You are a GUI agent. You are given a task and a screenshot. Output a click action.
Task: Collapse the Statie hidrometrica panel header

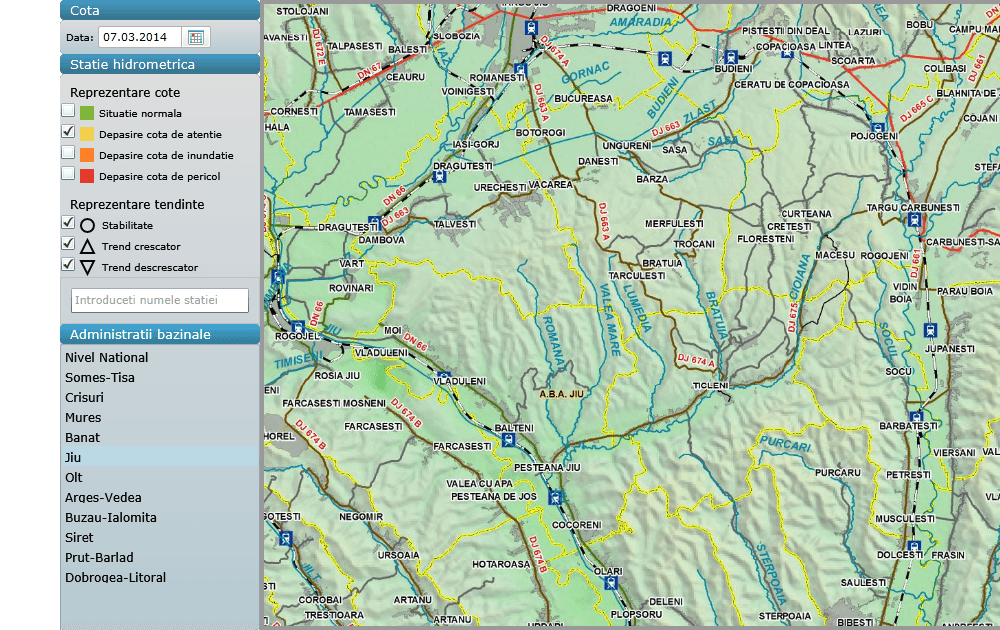click(x=160, y=64)
